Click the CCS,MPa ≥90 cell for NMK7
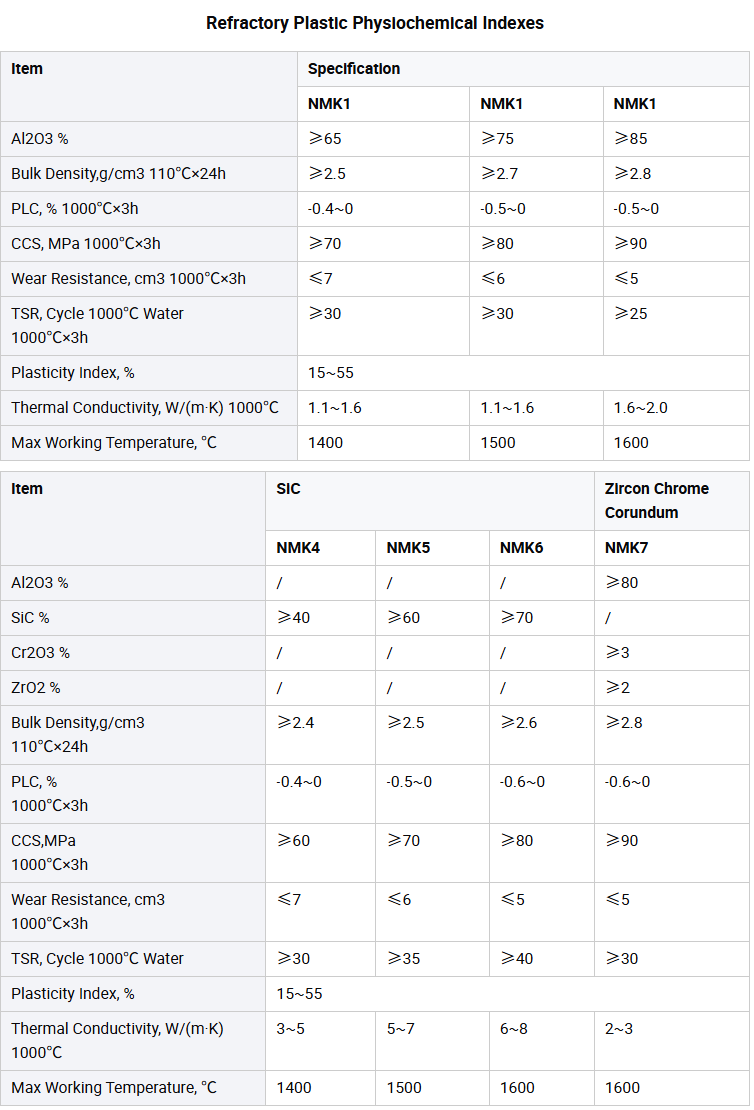754x1110 pixels. 672,852
